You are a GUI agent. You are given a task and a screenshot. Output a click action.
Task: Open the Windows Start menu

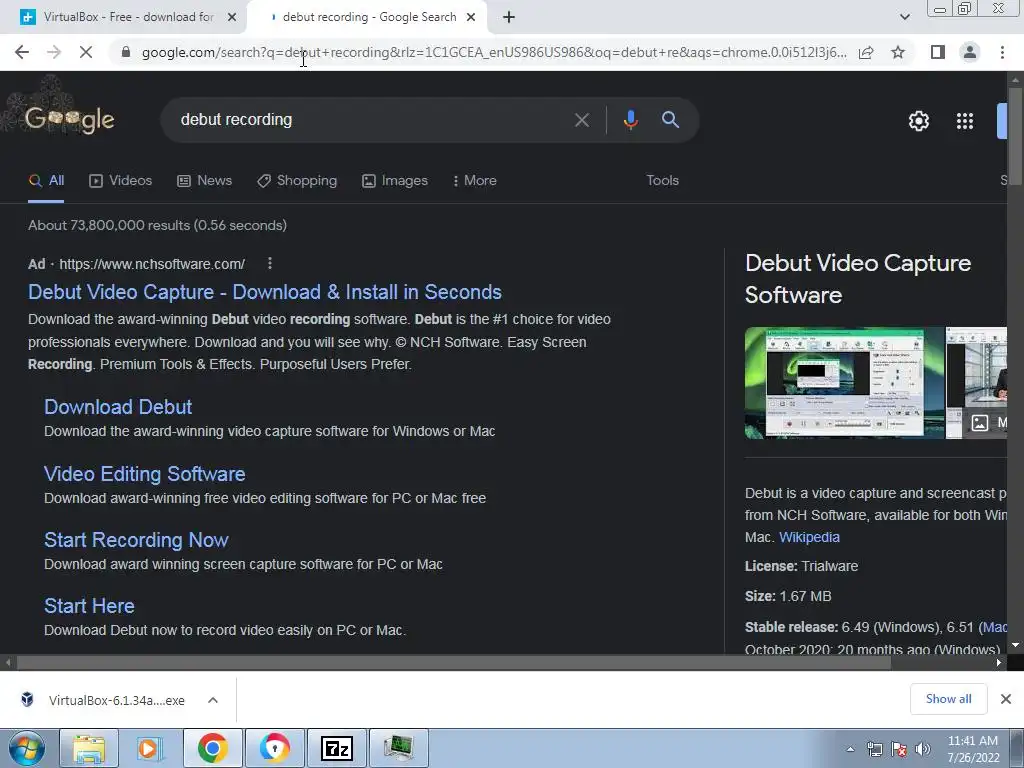[26, 748]
